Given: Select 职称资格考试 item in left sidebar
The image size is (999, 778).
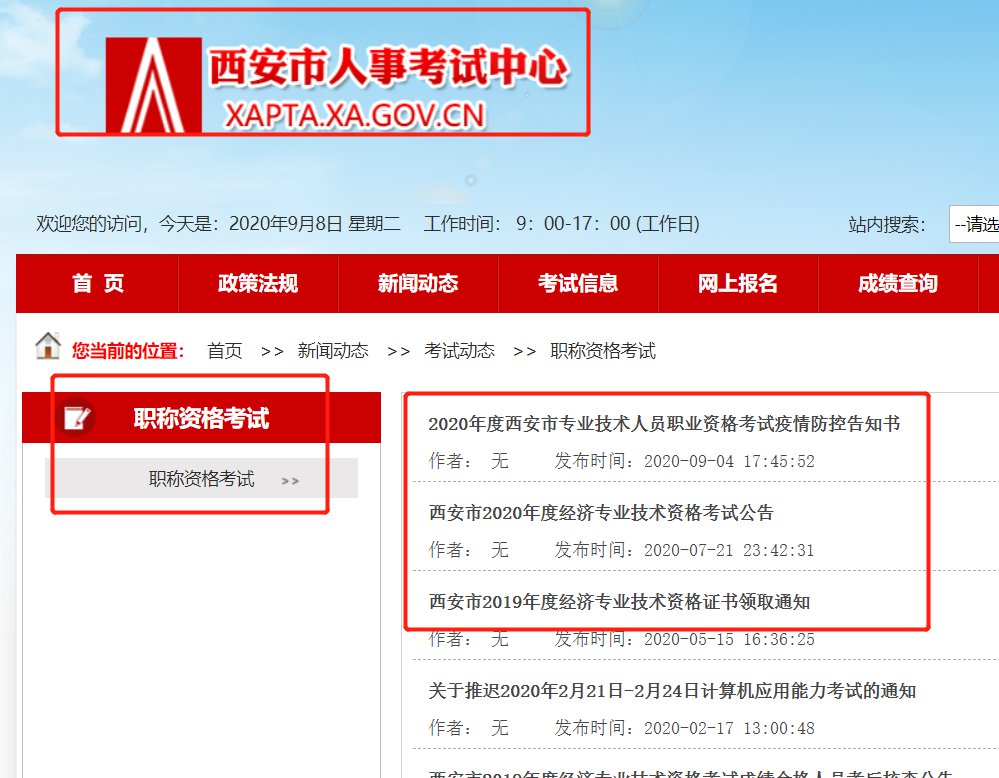Looking at the screenshot, I should 202,480.
